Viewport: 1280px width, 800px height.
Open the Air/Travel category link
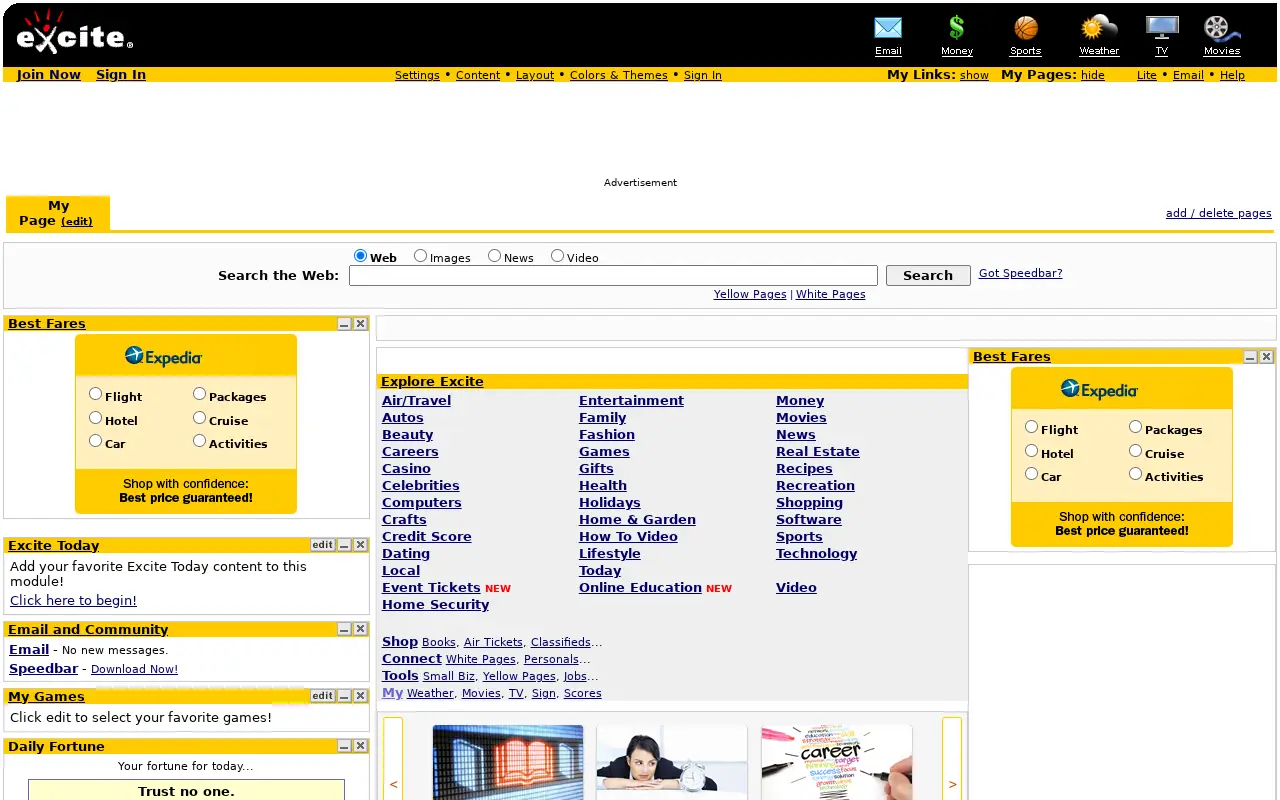[416, 401]
